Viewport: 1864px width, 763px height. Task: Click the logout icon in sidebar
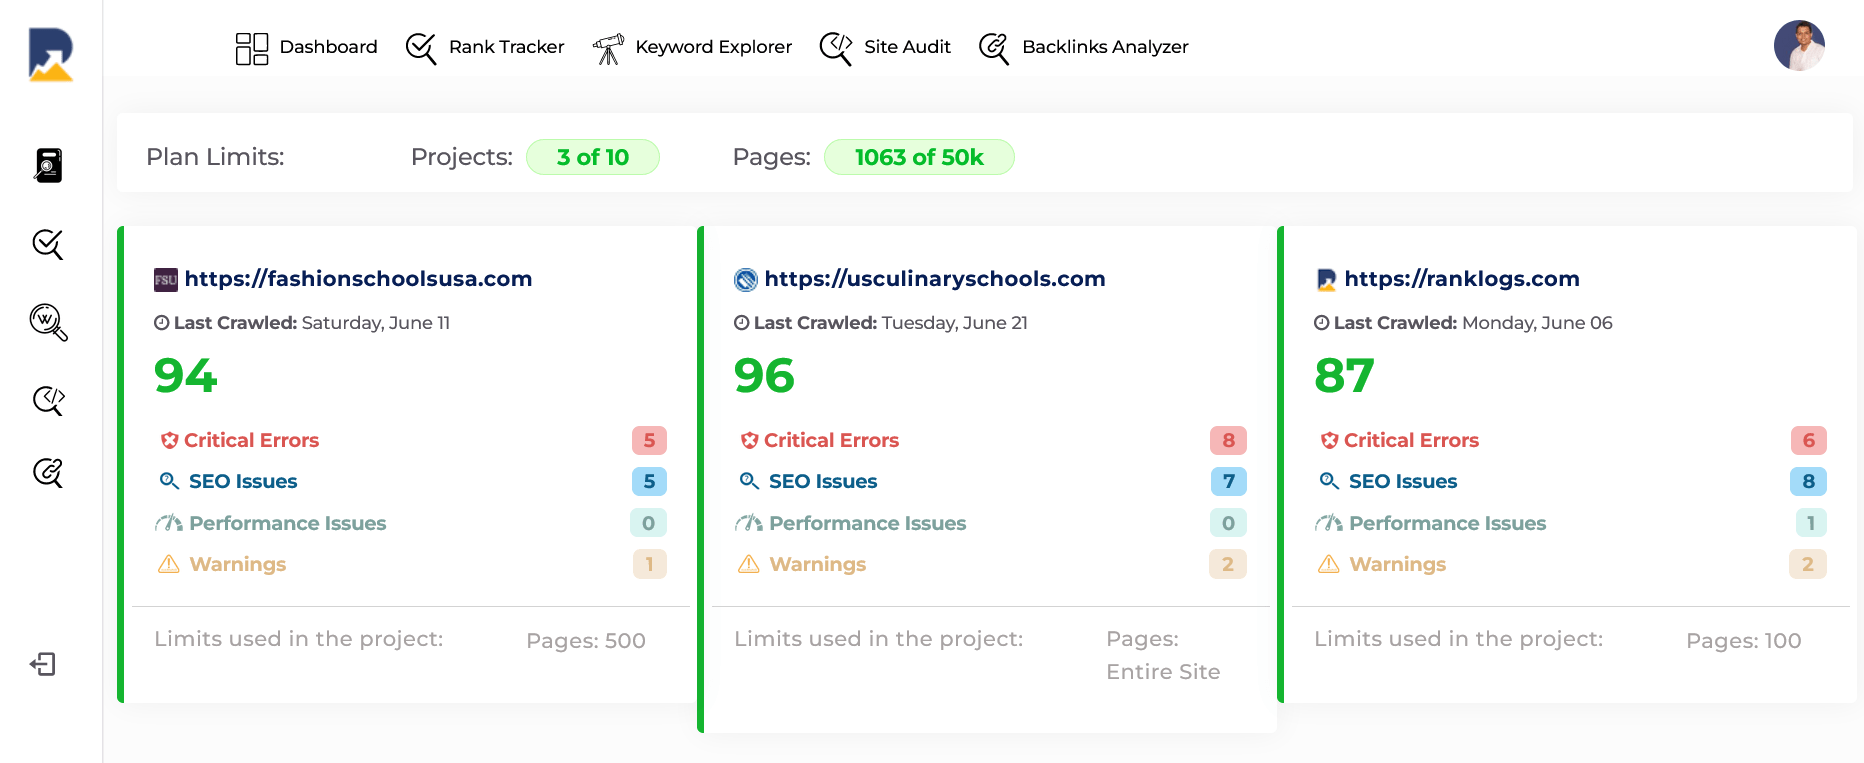click(43, 664)
